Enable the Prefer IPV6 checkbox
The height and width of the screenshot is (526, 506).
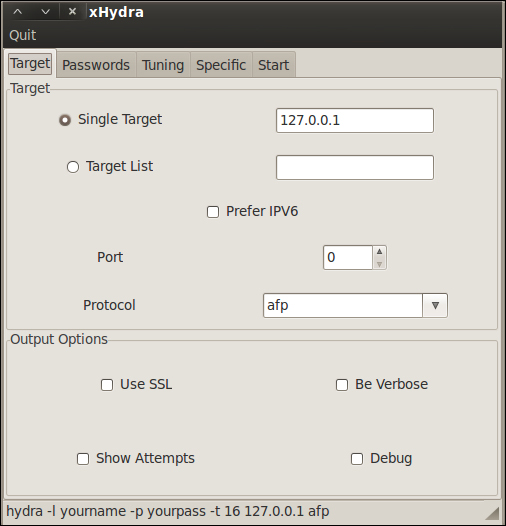pos(213,212)
